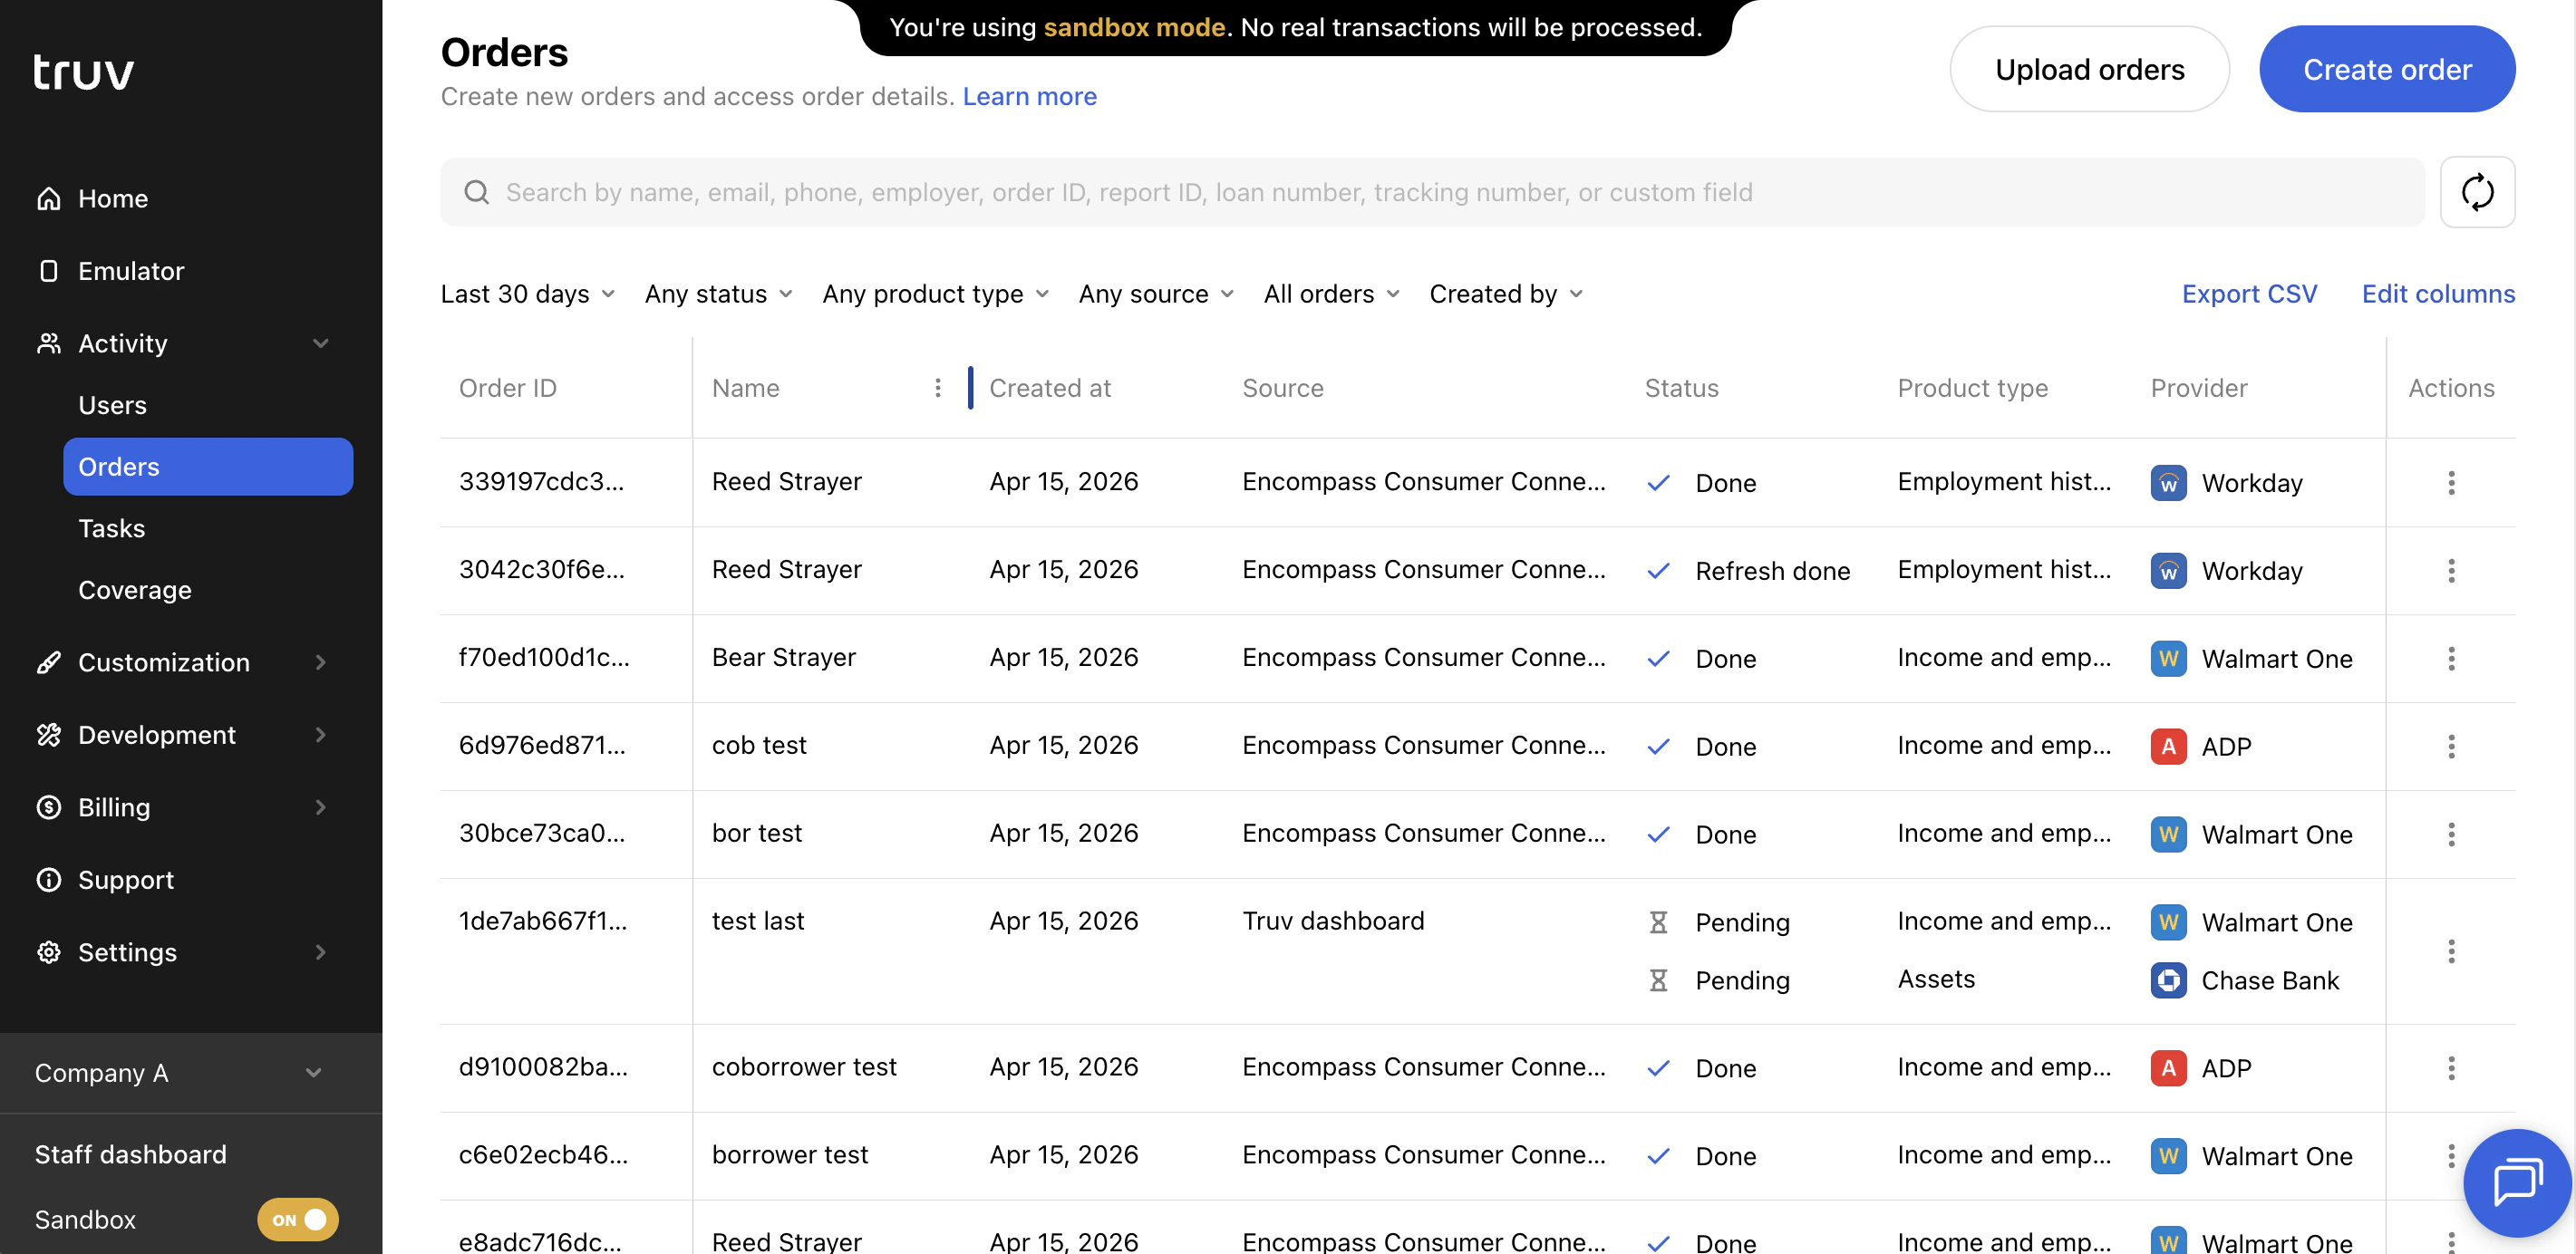
Task: Click the Status column header
Action: [1681, 388]
